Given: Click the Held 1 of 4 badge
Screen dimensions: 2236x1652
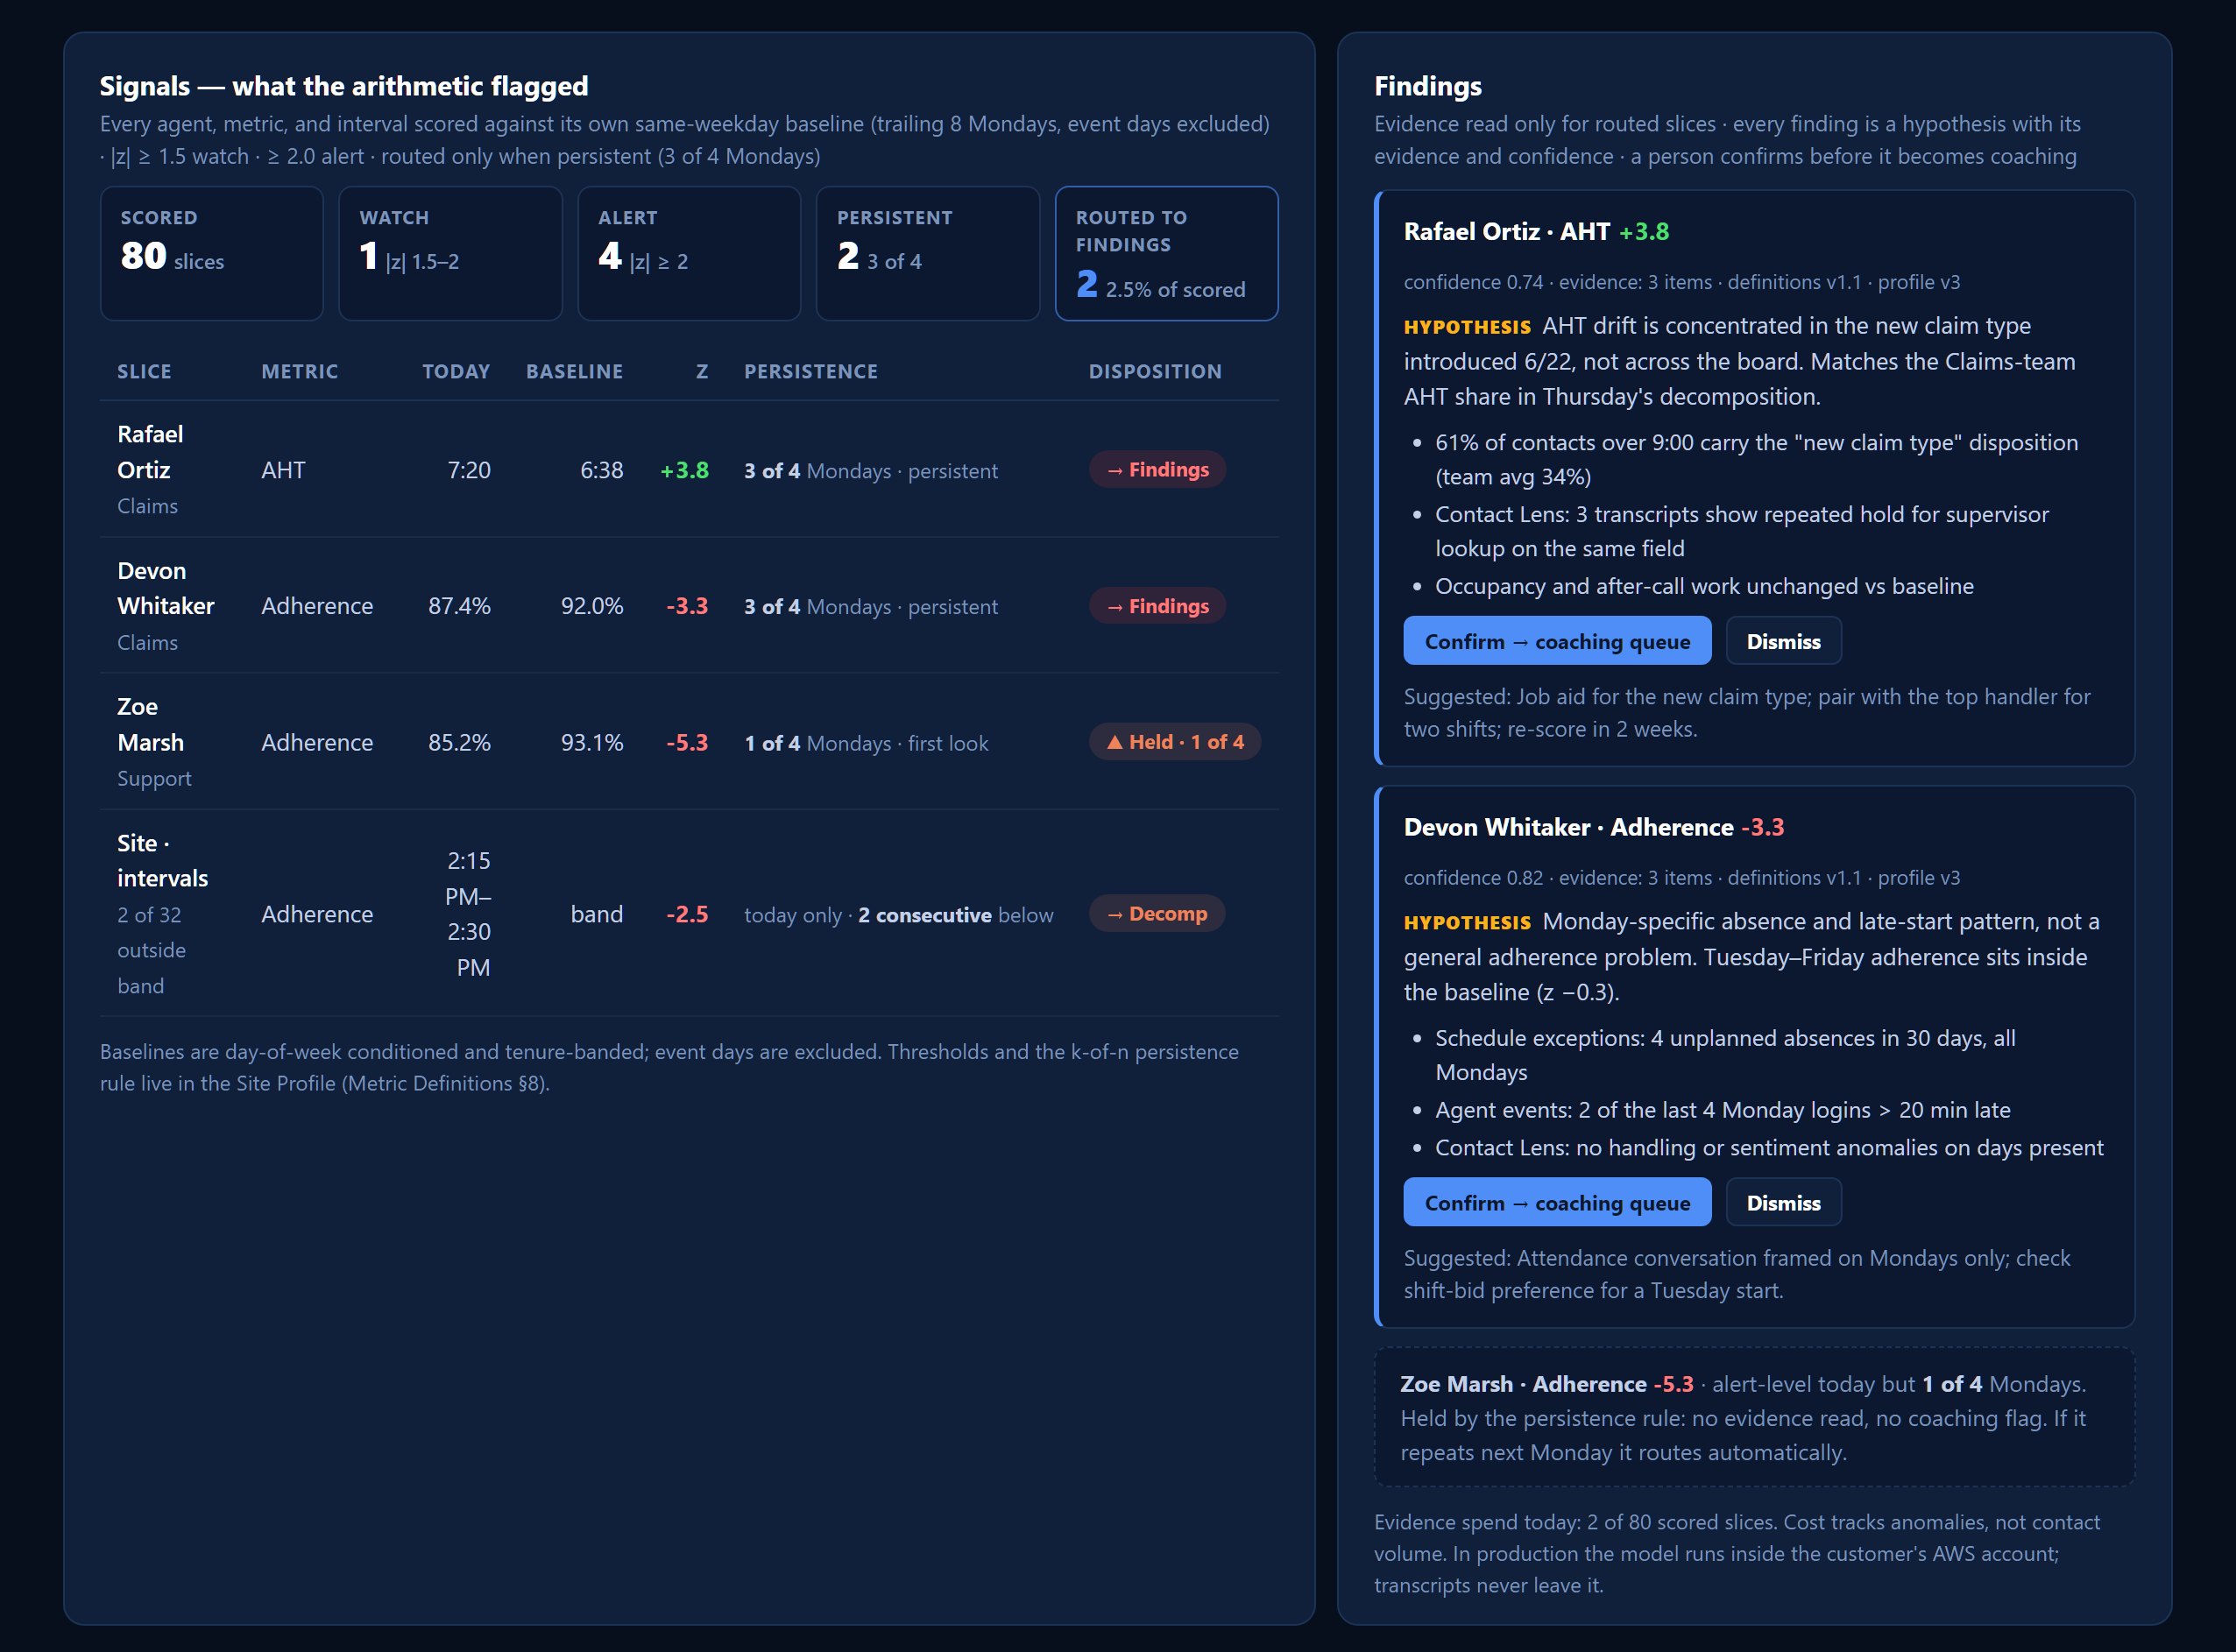Looking at the screenshot, I should [1174, 742].
